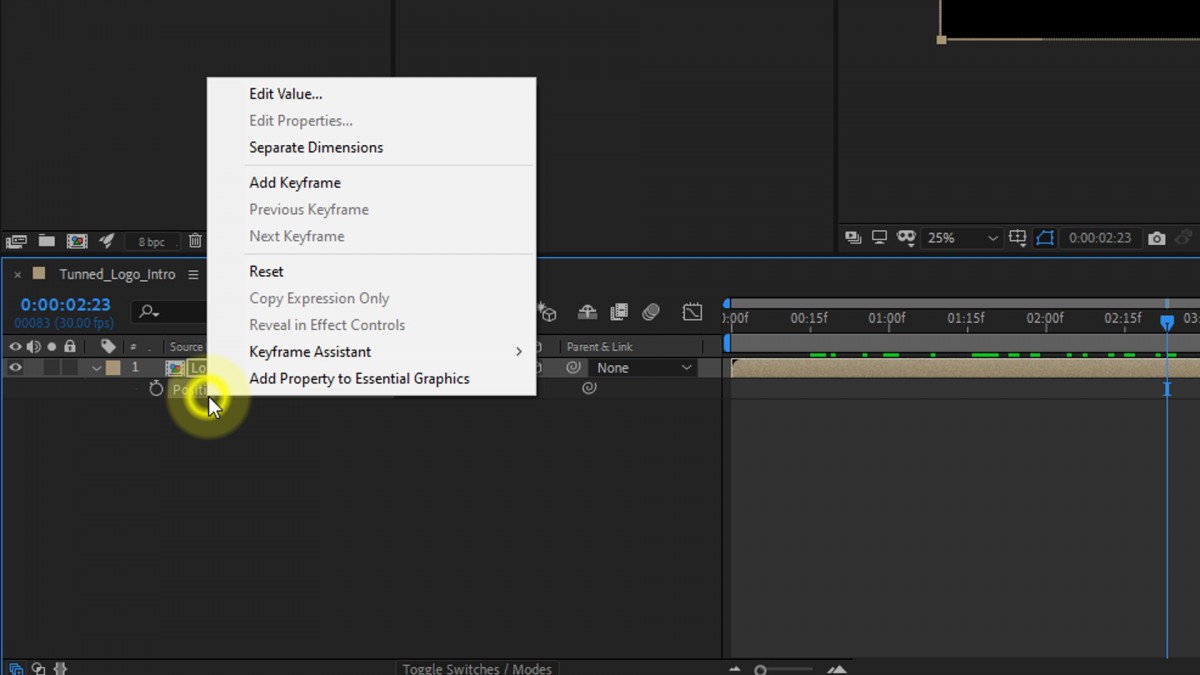Click the lock column header icon
1200x675 pixels.
(70, 347)
